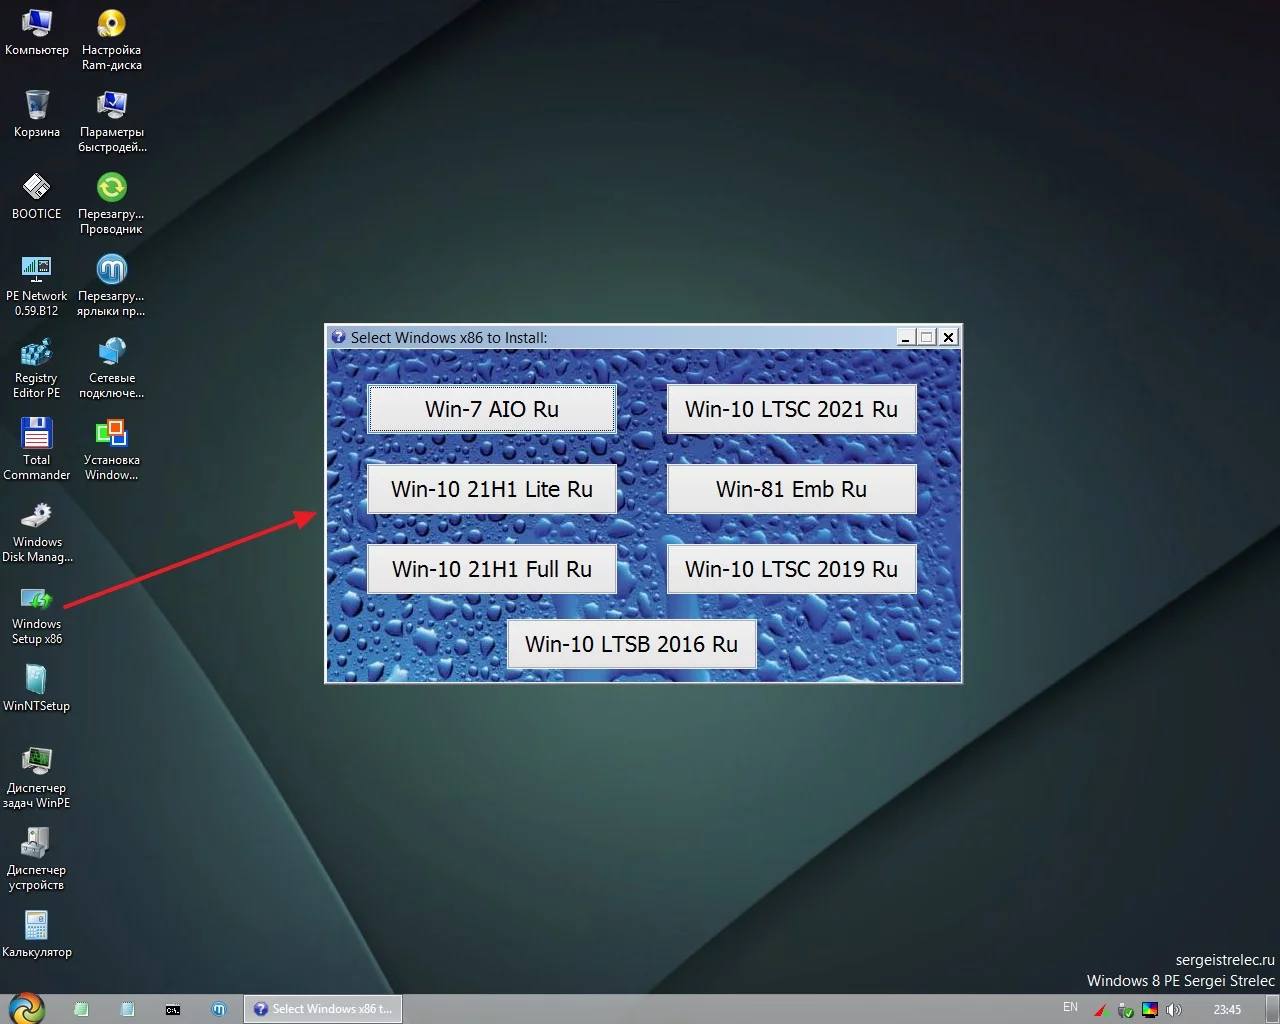The image size is (1280, 1024).
Task: Open Windows Disk Management icon
Action: (37, 531)
